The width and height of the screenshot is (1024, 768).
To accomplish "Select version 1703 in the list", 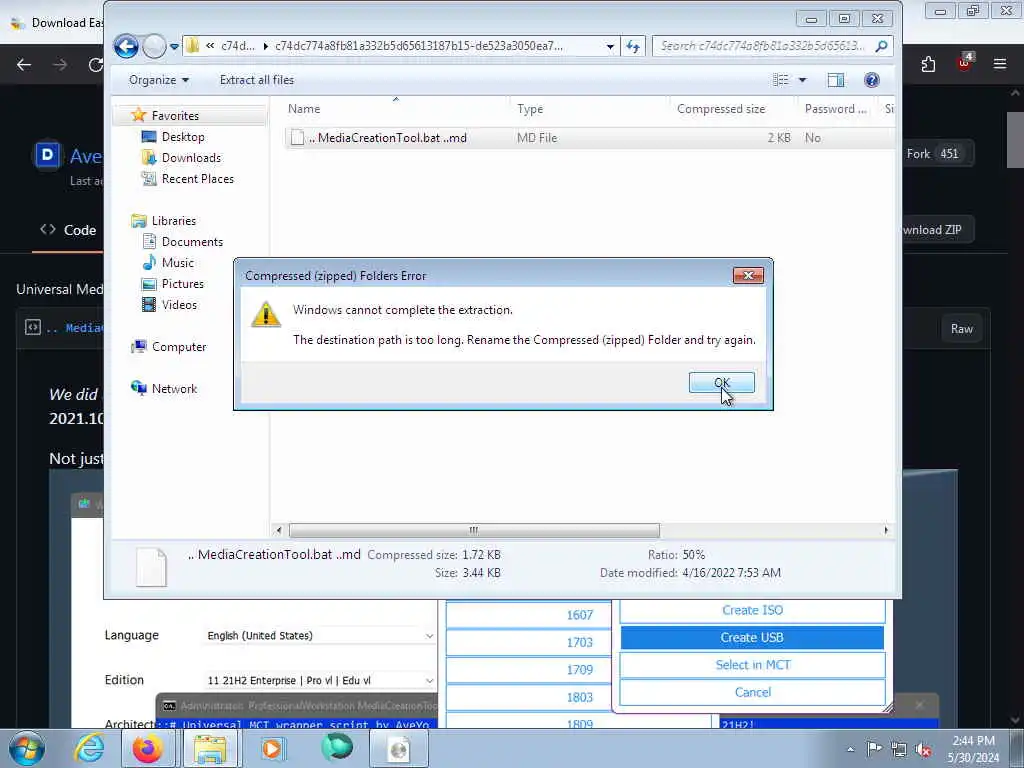I will 528,643.
